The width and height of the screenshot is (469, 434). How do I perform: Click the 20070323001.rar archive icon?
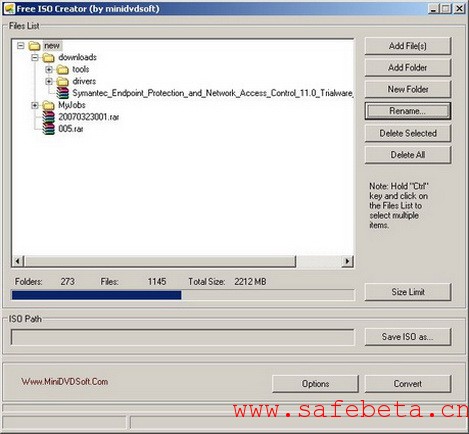pos(49,117)
